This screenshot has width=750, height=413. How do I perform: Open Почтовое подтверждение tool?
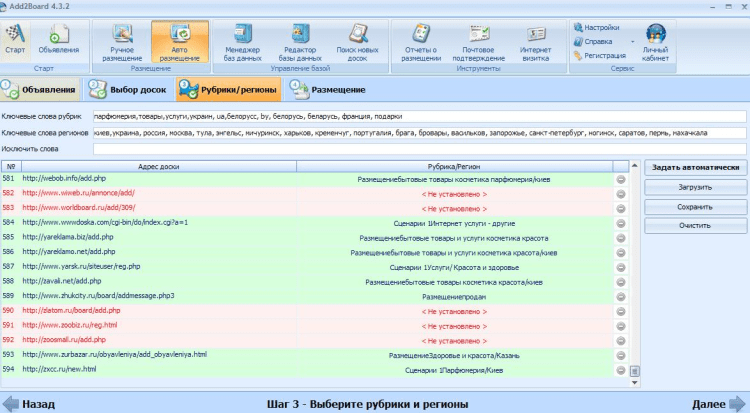coord(479,42)
